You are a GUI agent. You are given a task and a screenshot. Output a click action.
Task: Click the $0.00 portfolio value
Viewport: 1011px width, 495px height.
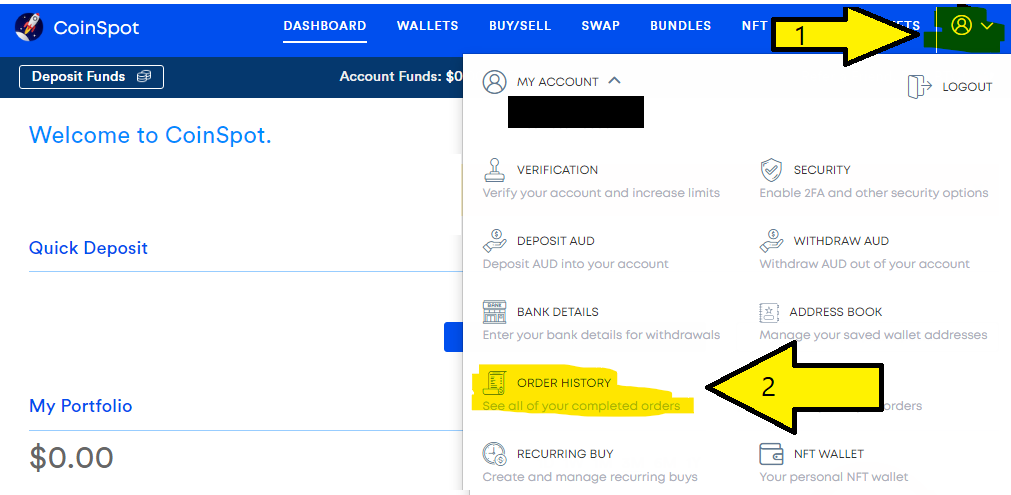(x=72, y=458)
